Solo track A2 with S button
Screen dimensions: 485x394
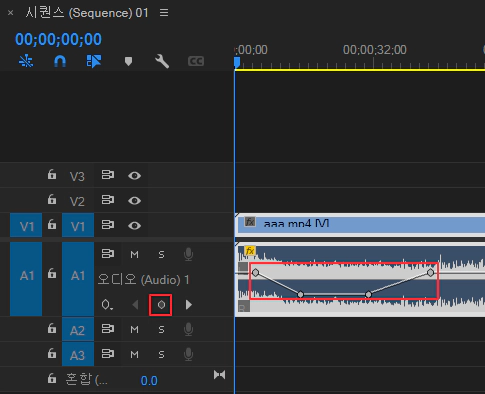[x=161, y=330]
